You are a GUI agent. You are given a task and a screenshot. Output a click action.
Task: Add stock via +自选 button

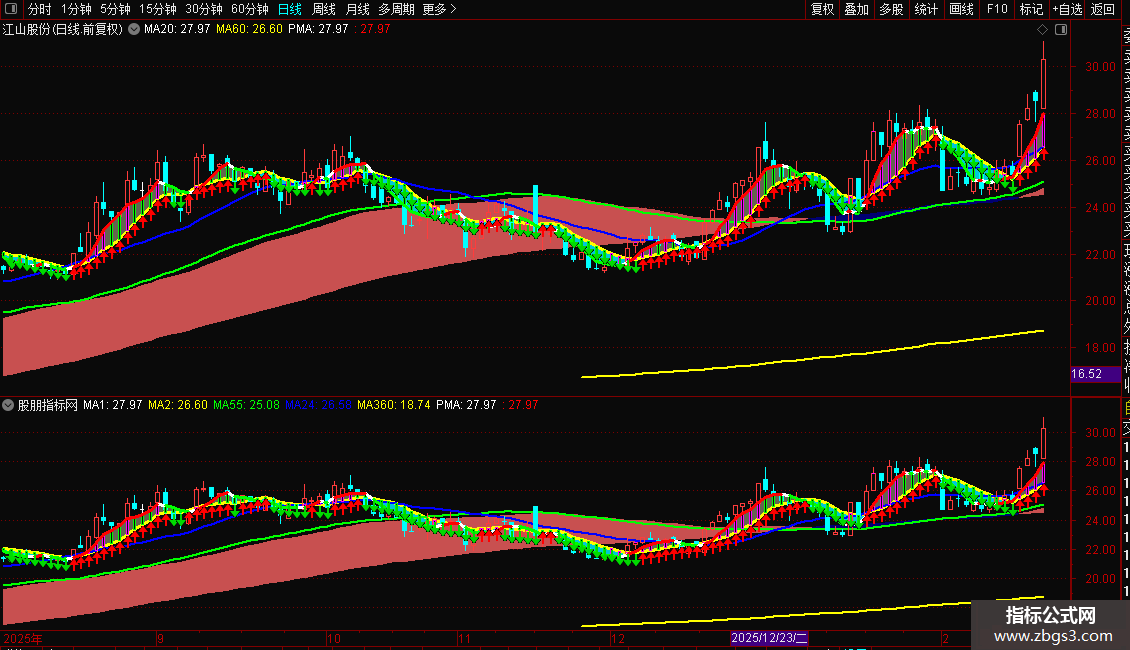1067,9
